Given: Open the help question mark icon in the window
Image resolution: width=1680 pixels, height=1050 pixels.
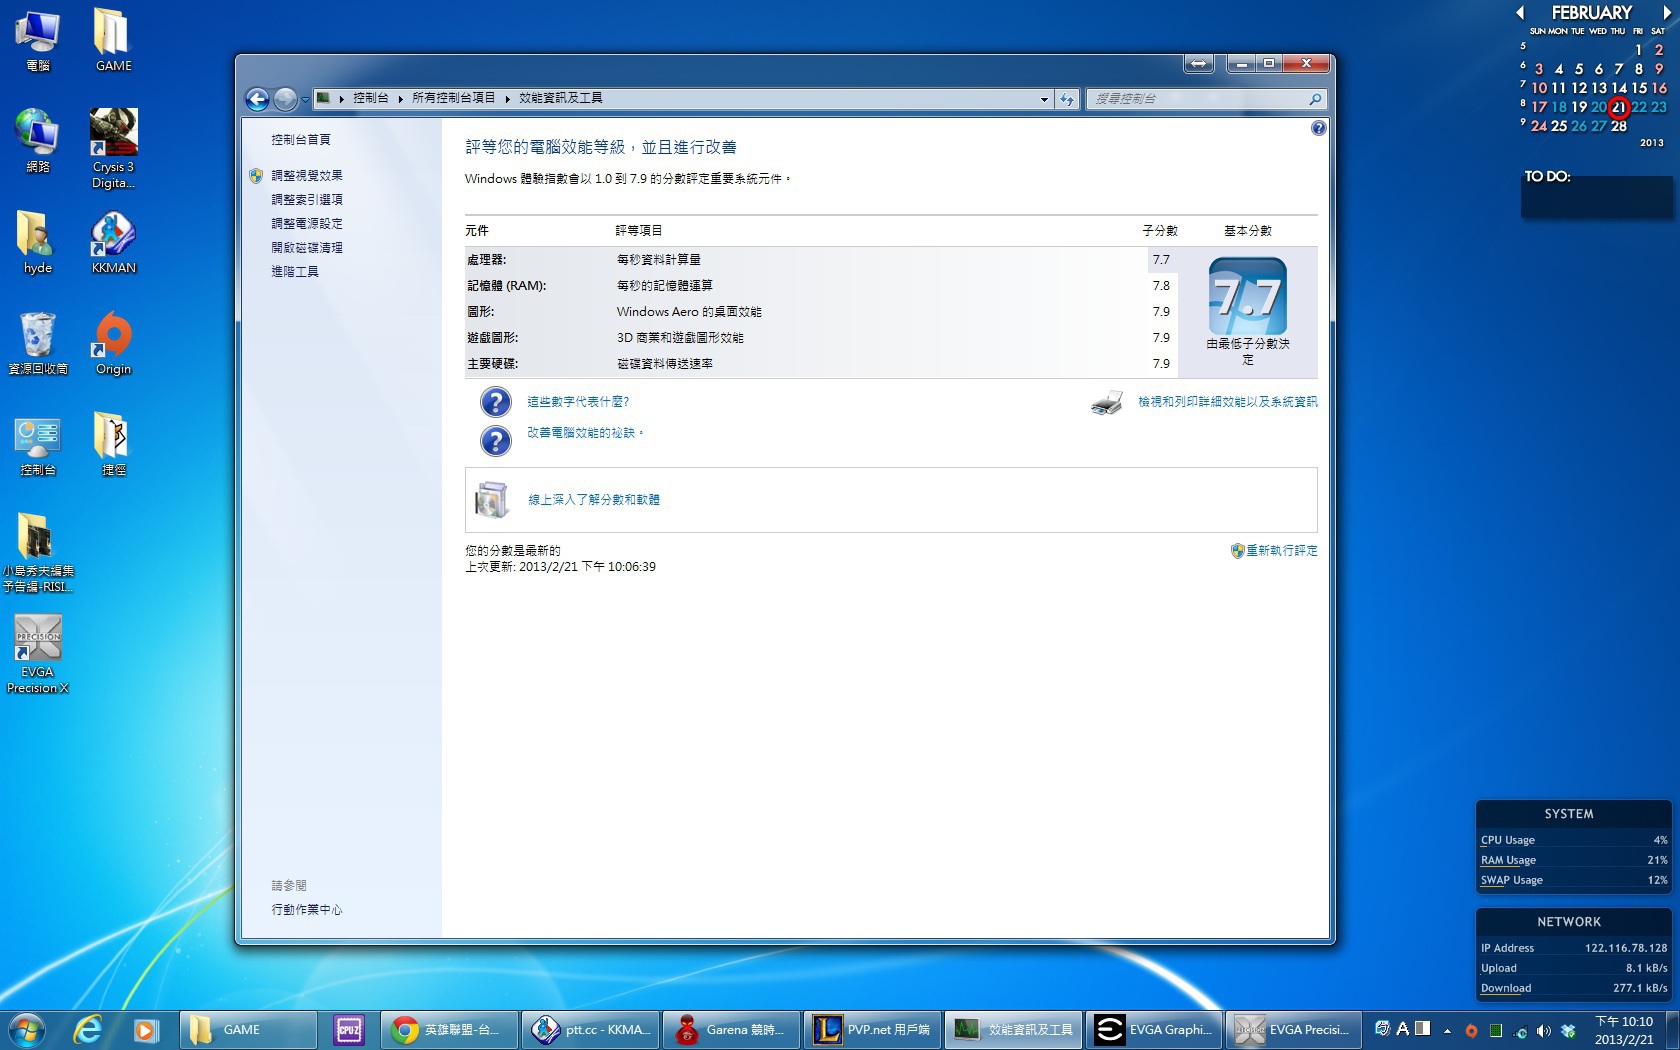Looking at the screenshot, I should coord(1318,128).
